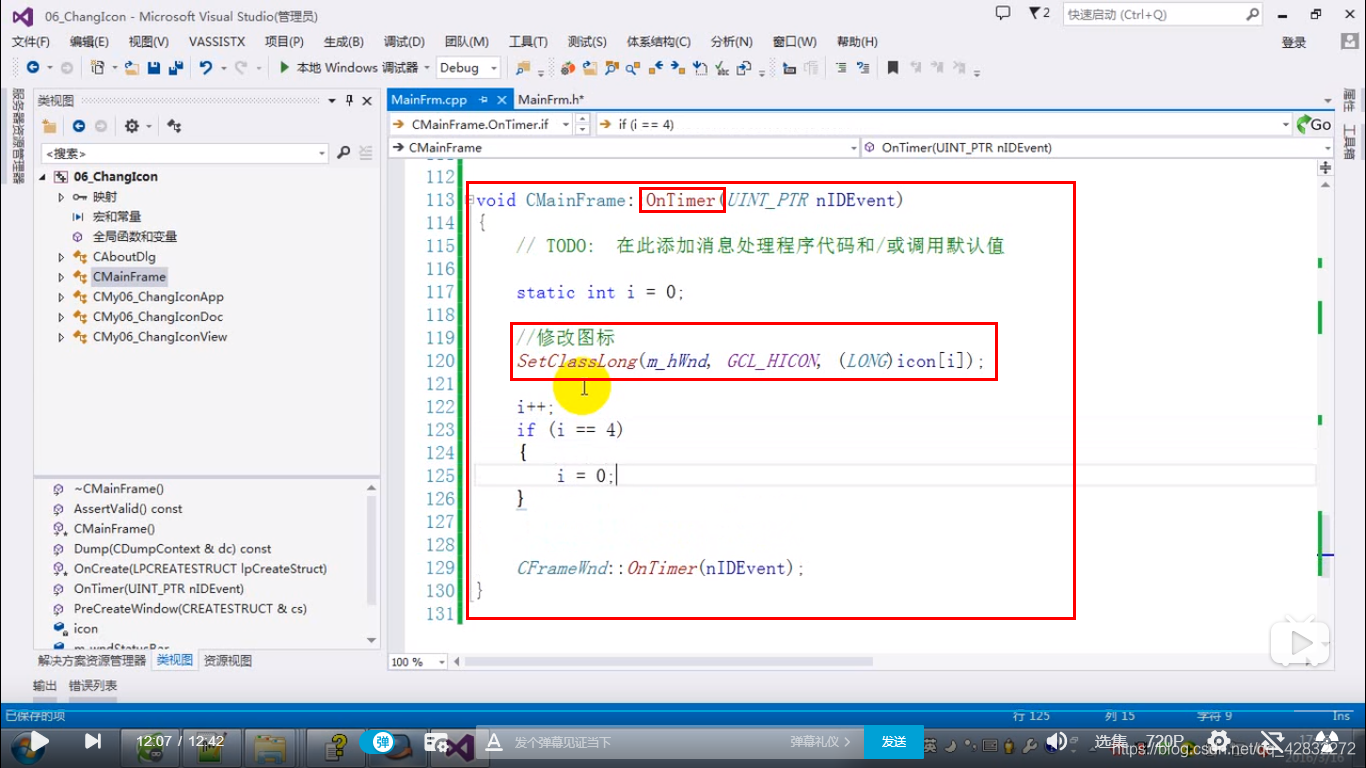Click the open file toolbar icon
This screenshot has height=768, width=1366.
pos(133,68)
